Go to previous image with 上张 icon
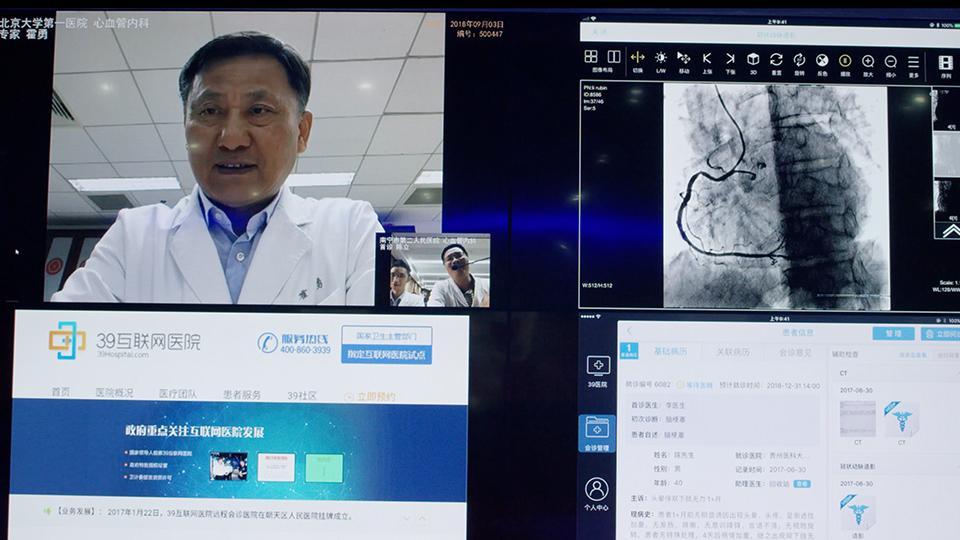The height and width of the screenshot is (540, 960). click(x=707, y=59)
